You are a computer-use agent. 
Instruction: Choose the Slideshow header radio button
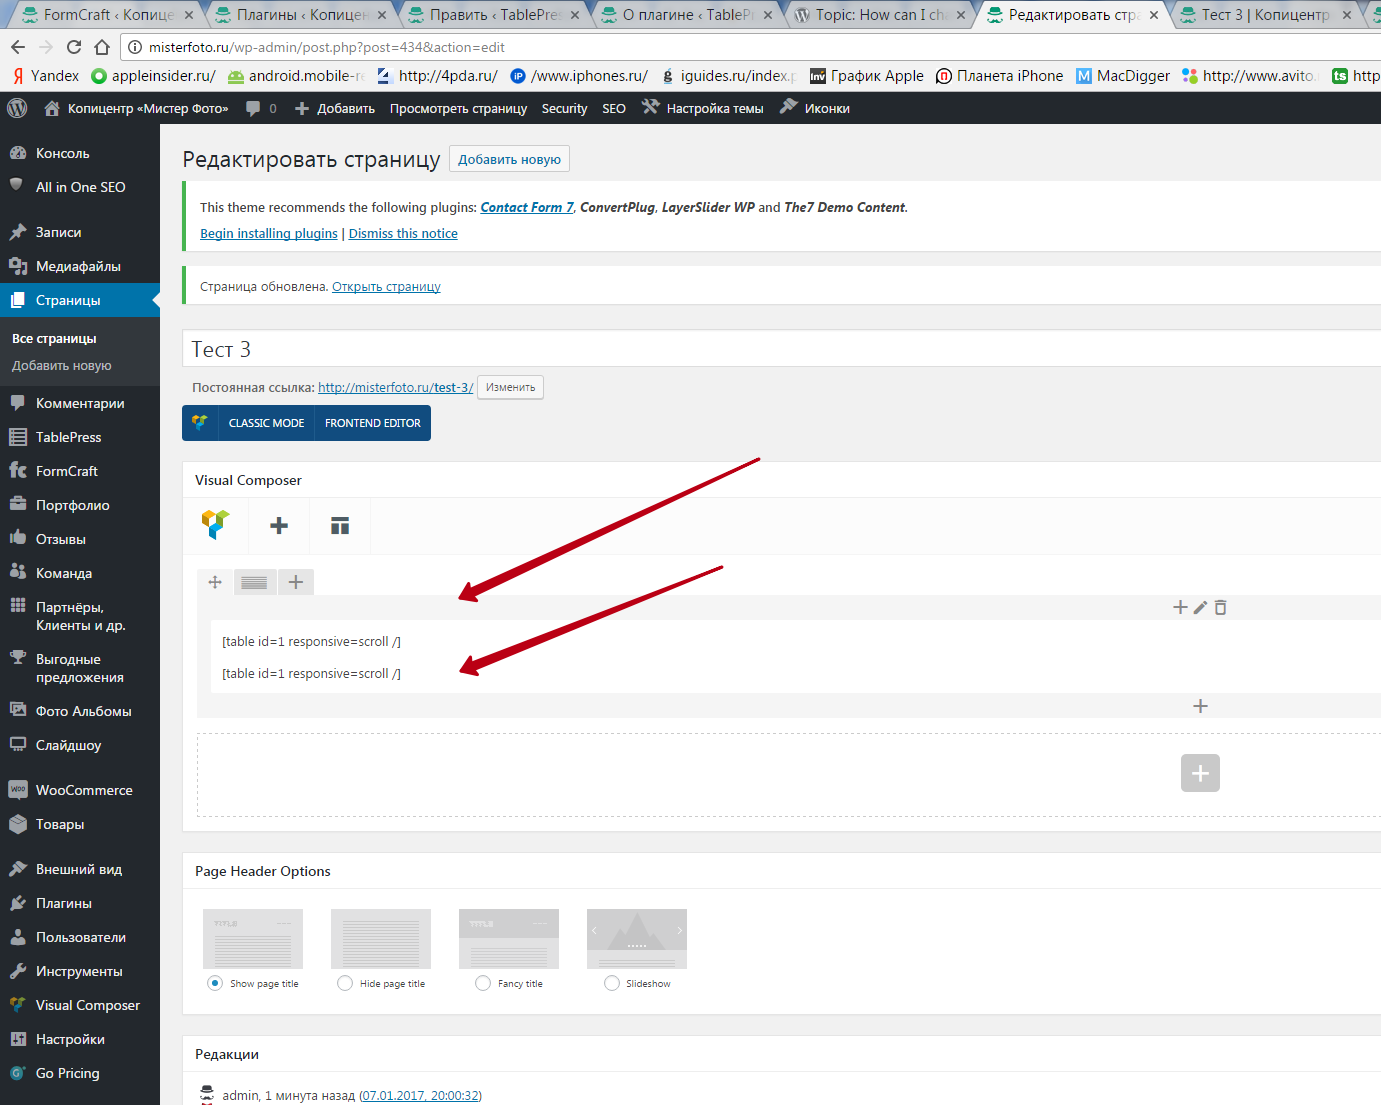point(612,983)
